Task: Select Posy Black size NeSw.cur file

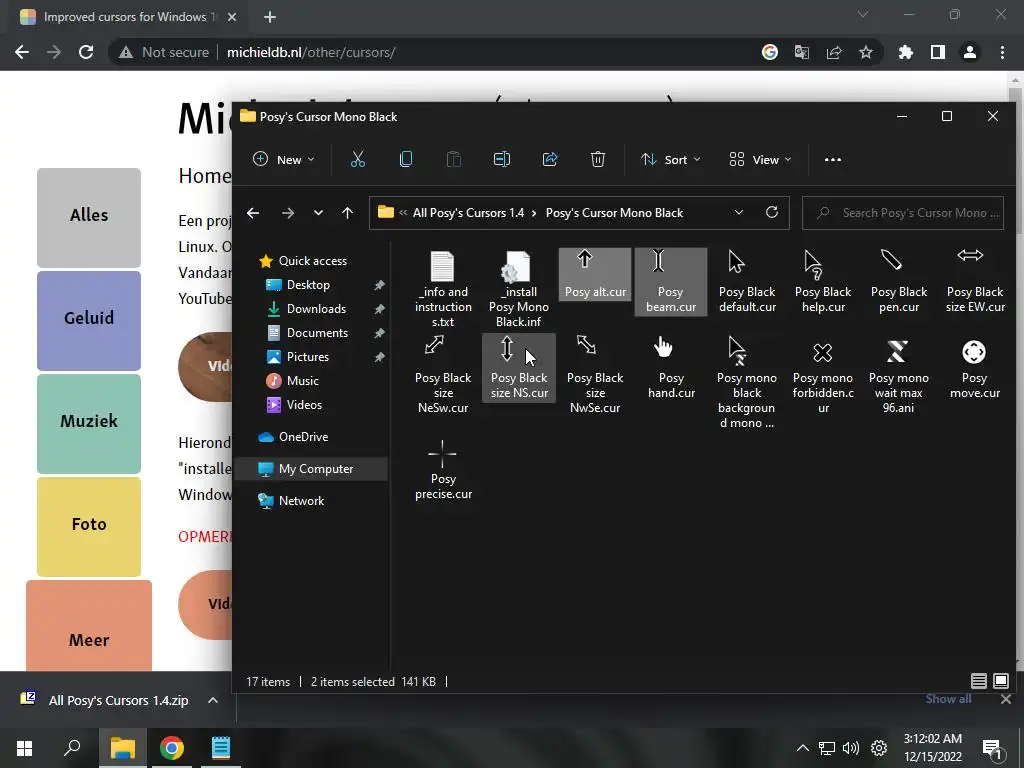Action: [443, 375]
